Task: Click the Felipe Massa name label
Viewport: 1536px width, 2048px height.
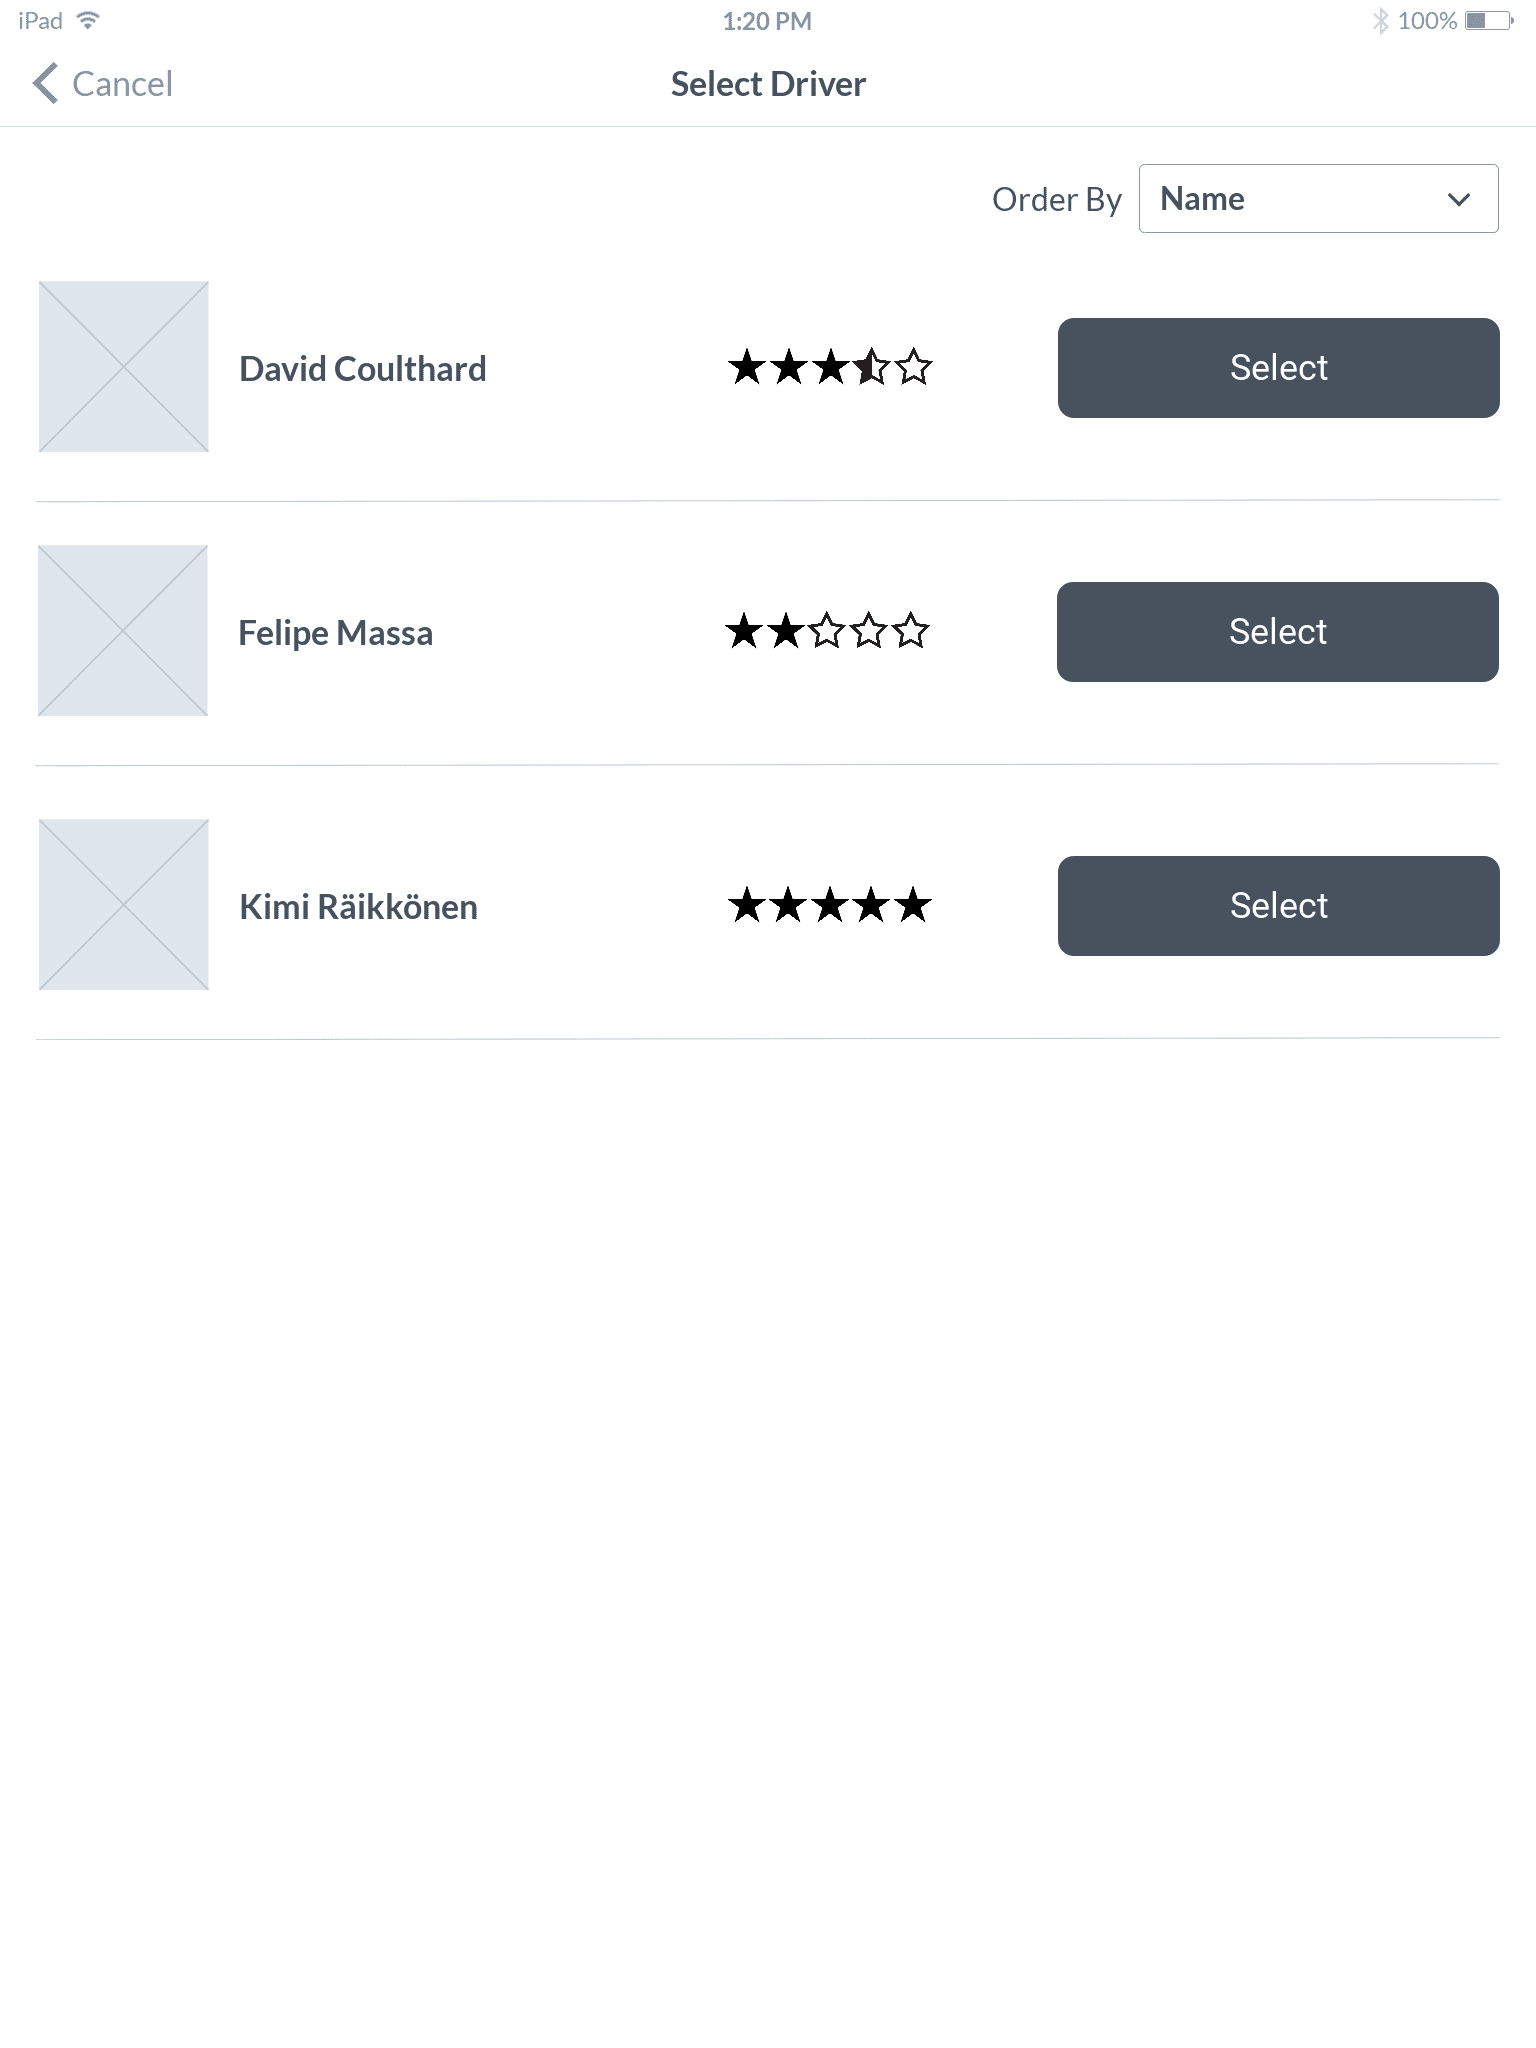Action: 335,633
